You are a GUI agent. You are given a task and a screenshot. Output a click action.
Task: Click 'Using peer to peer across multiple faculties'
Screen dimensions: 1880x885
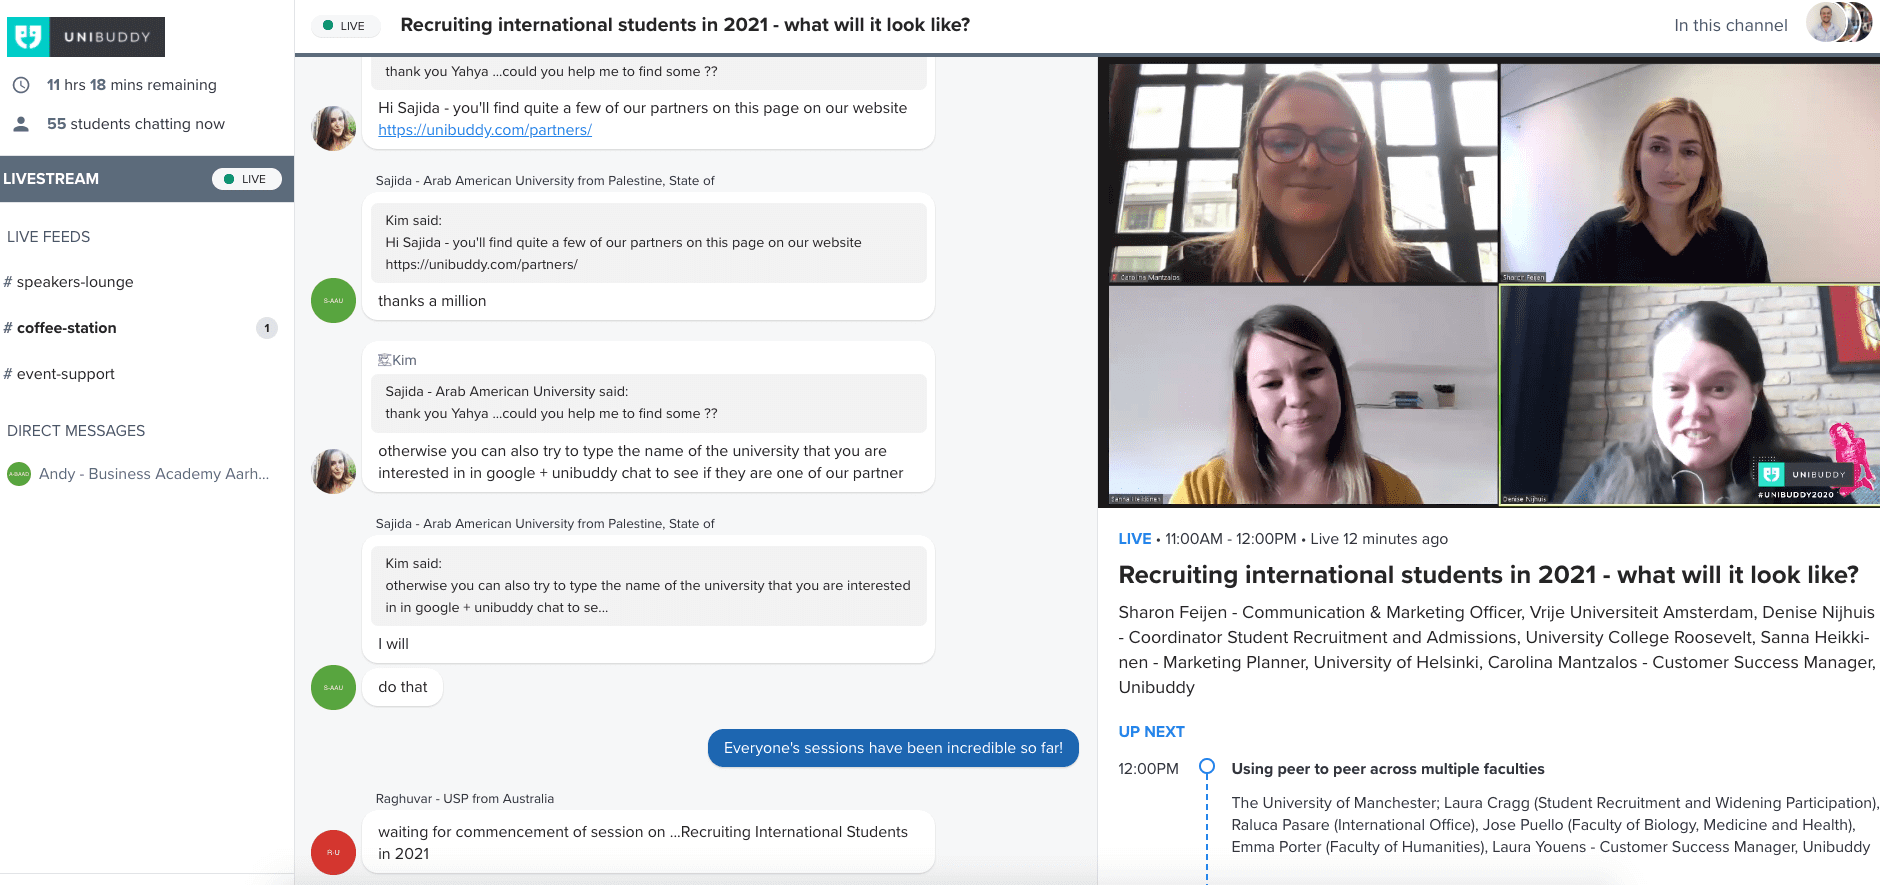tap(1388, 769)
